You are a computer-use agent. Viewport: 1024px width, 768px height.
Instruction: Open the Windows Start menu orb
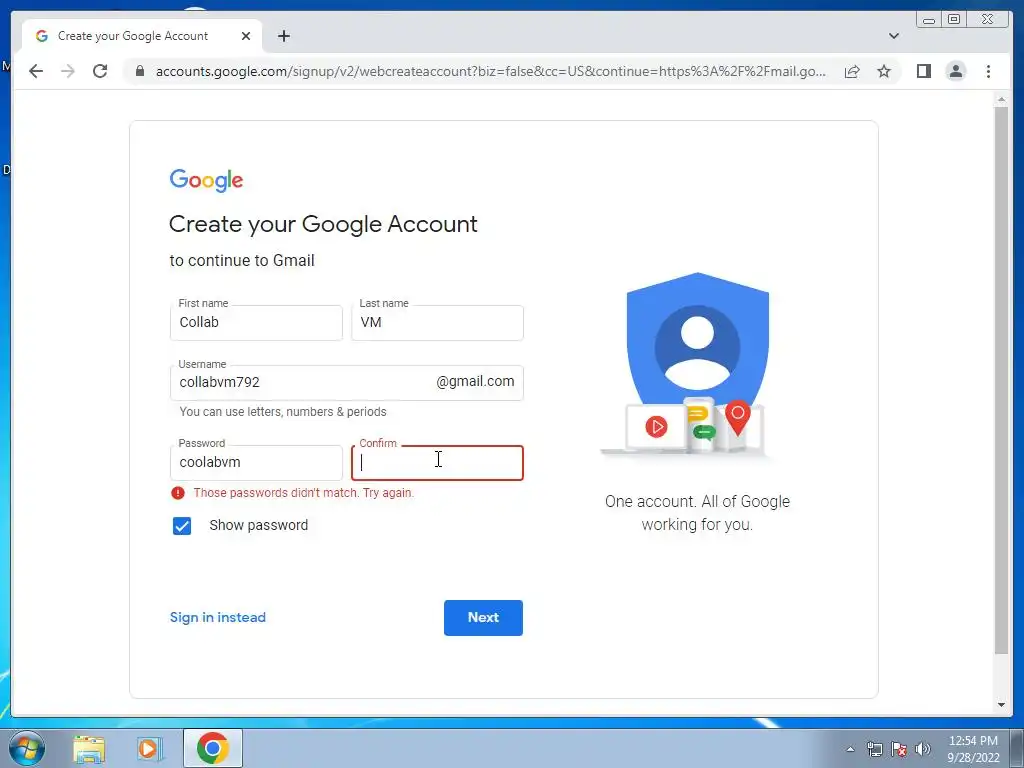pyautogui.click(x=27, y=748)
